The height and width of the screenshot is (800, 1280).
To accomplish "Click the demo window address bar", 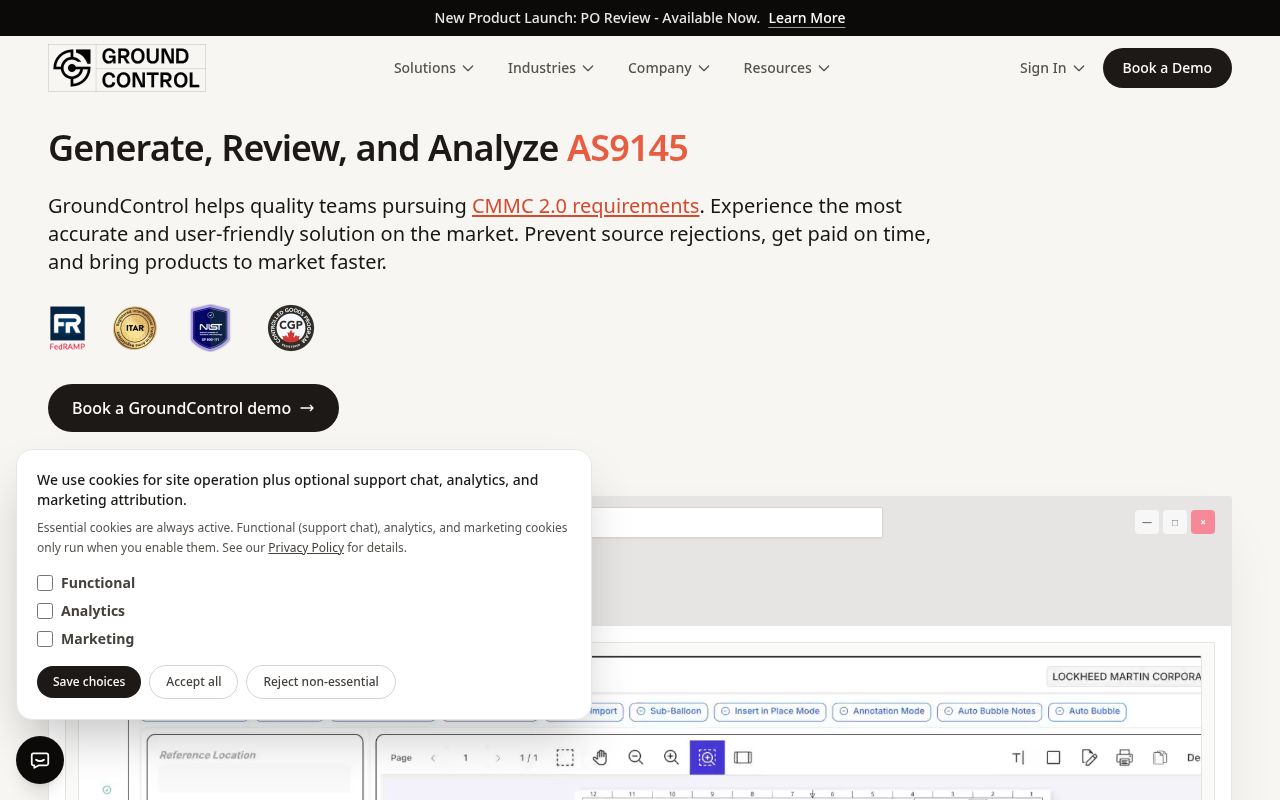I will [736, 522].
